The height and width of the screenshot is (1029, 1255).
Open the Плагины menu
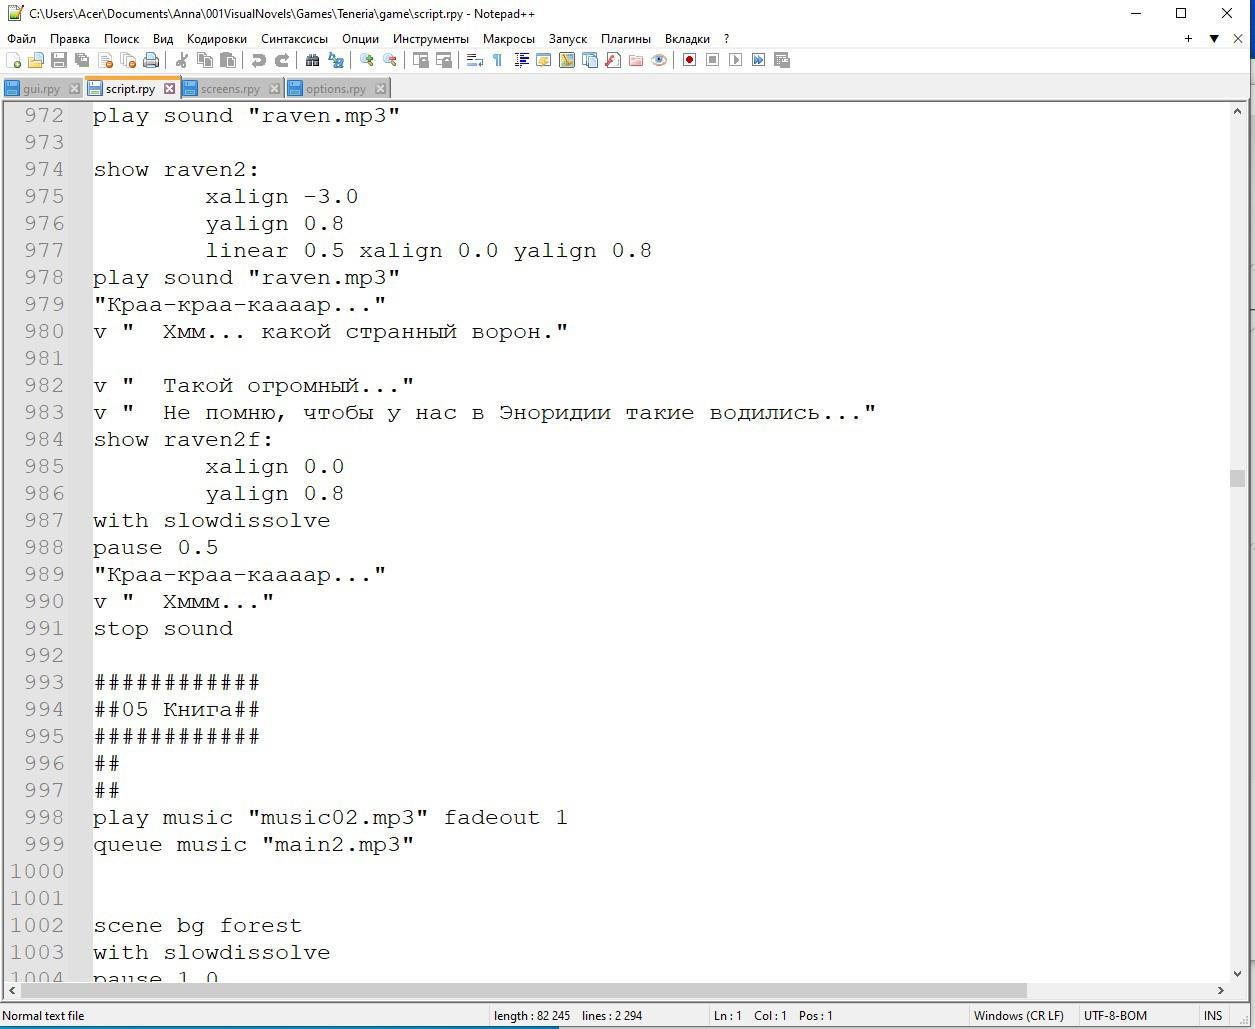tap(626, 38)
